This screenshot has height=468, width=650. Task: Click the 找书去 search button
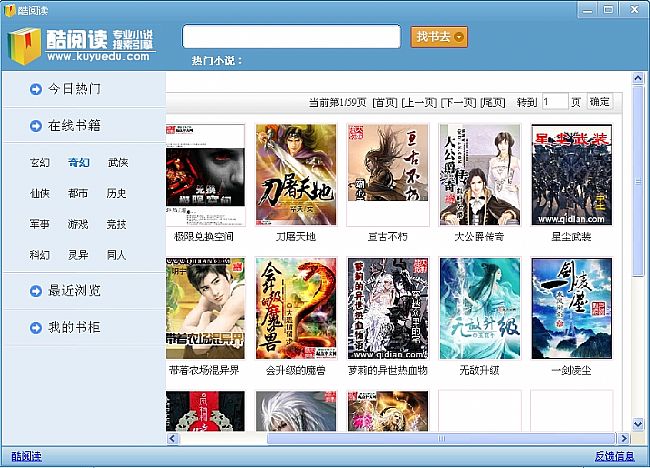[439, 37]
